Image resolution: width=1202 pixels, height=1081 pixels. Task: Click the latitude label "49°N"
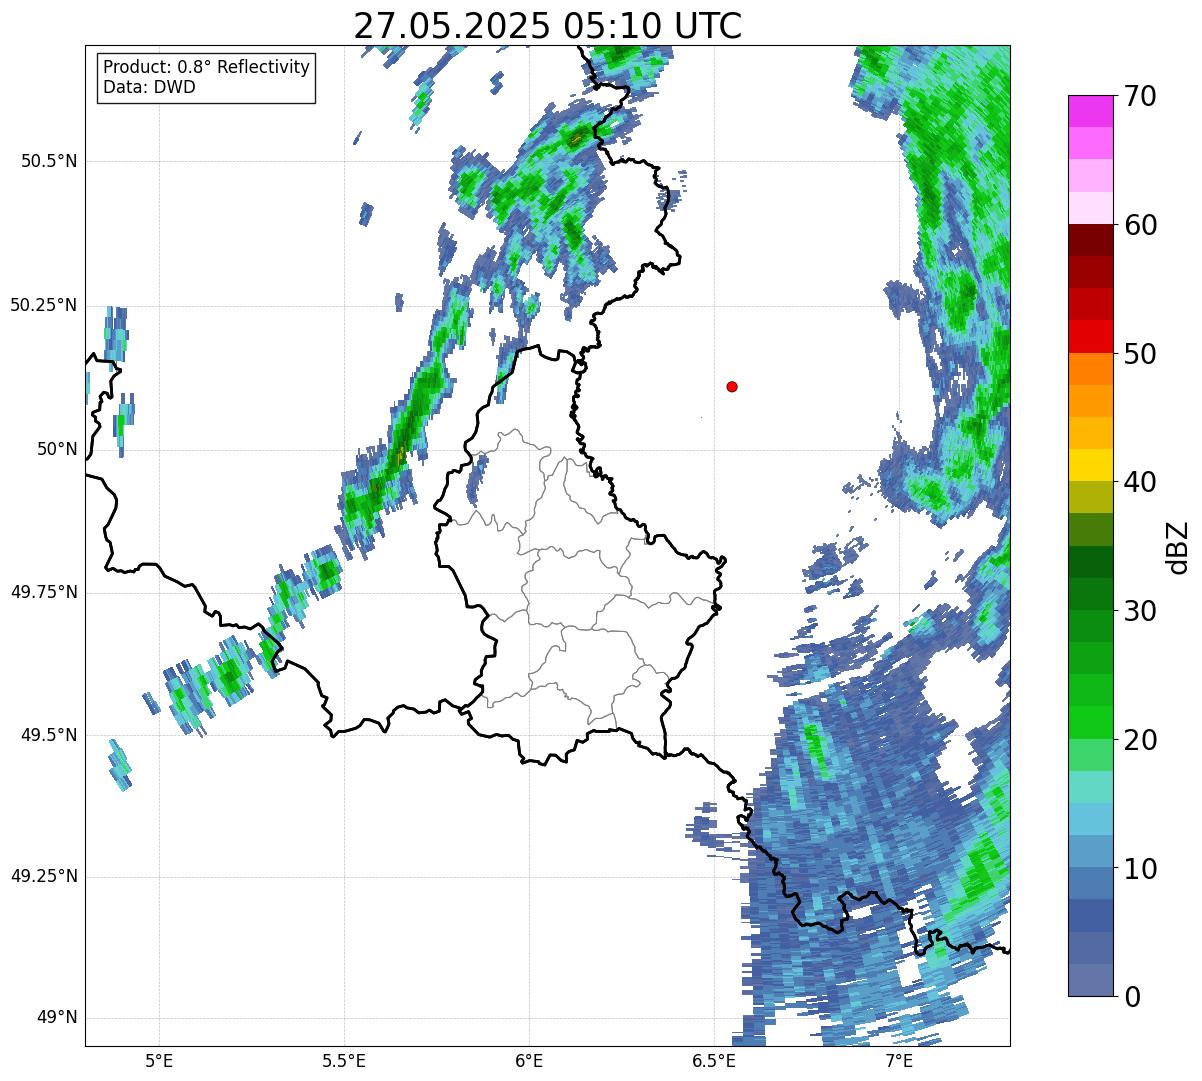[56, 1018]
